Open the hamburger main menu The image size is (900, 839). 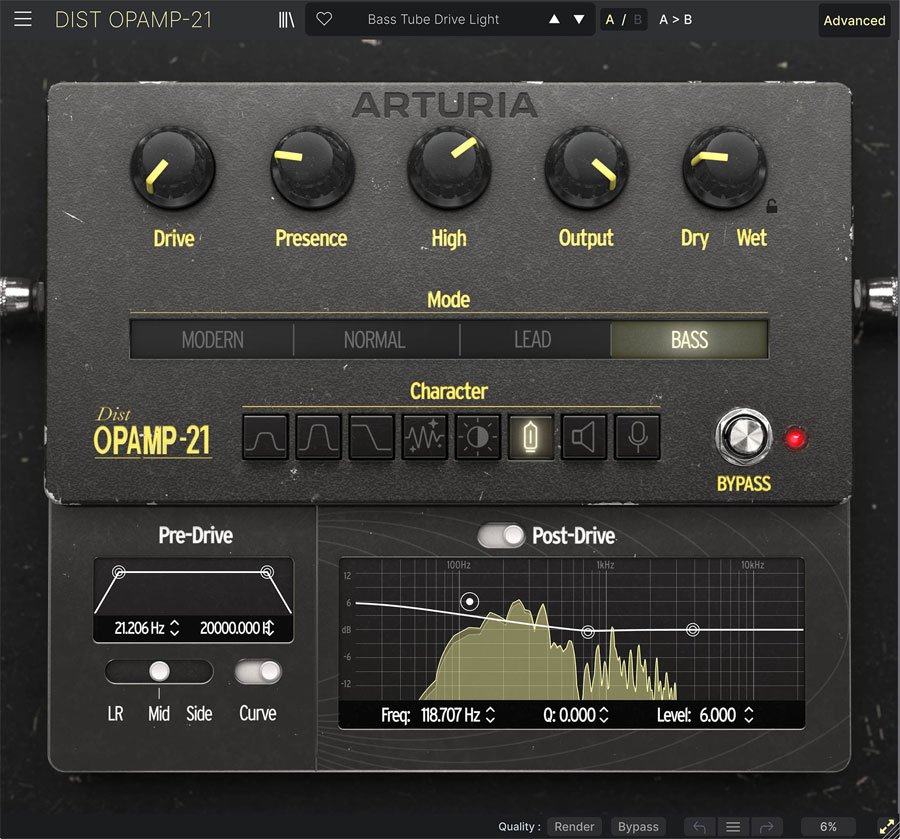click(x=22, y=19)
